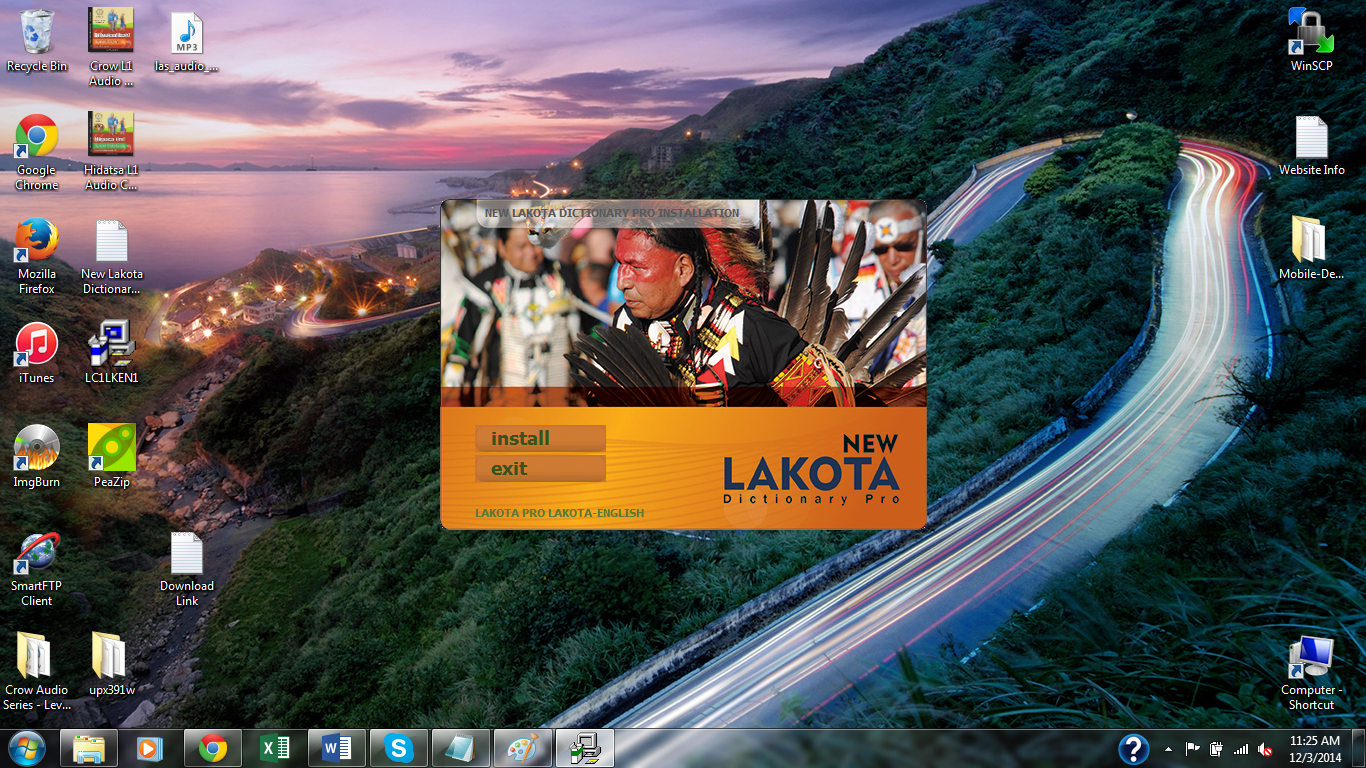The height and width of the screenshot is (768, 1366).
Task: Switch to Notepad on the taskbar
Action: tap(460, 748)
